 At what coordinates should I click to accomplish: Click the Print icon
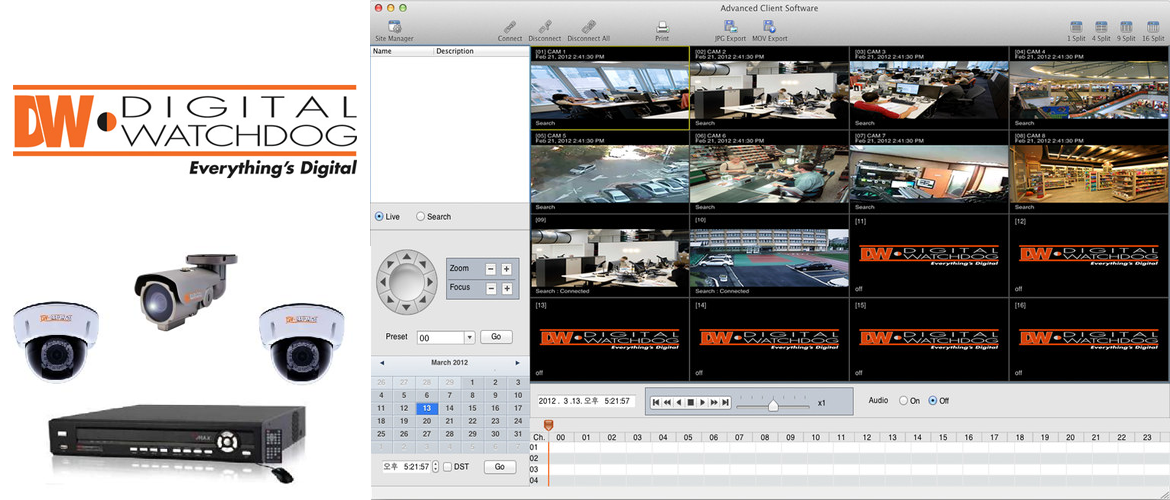[662, 27]
